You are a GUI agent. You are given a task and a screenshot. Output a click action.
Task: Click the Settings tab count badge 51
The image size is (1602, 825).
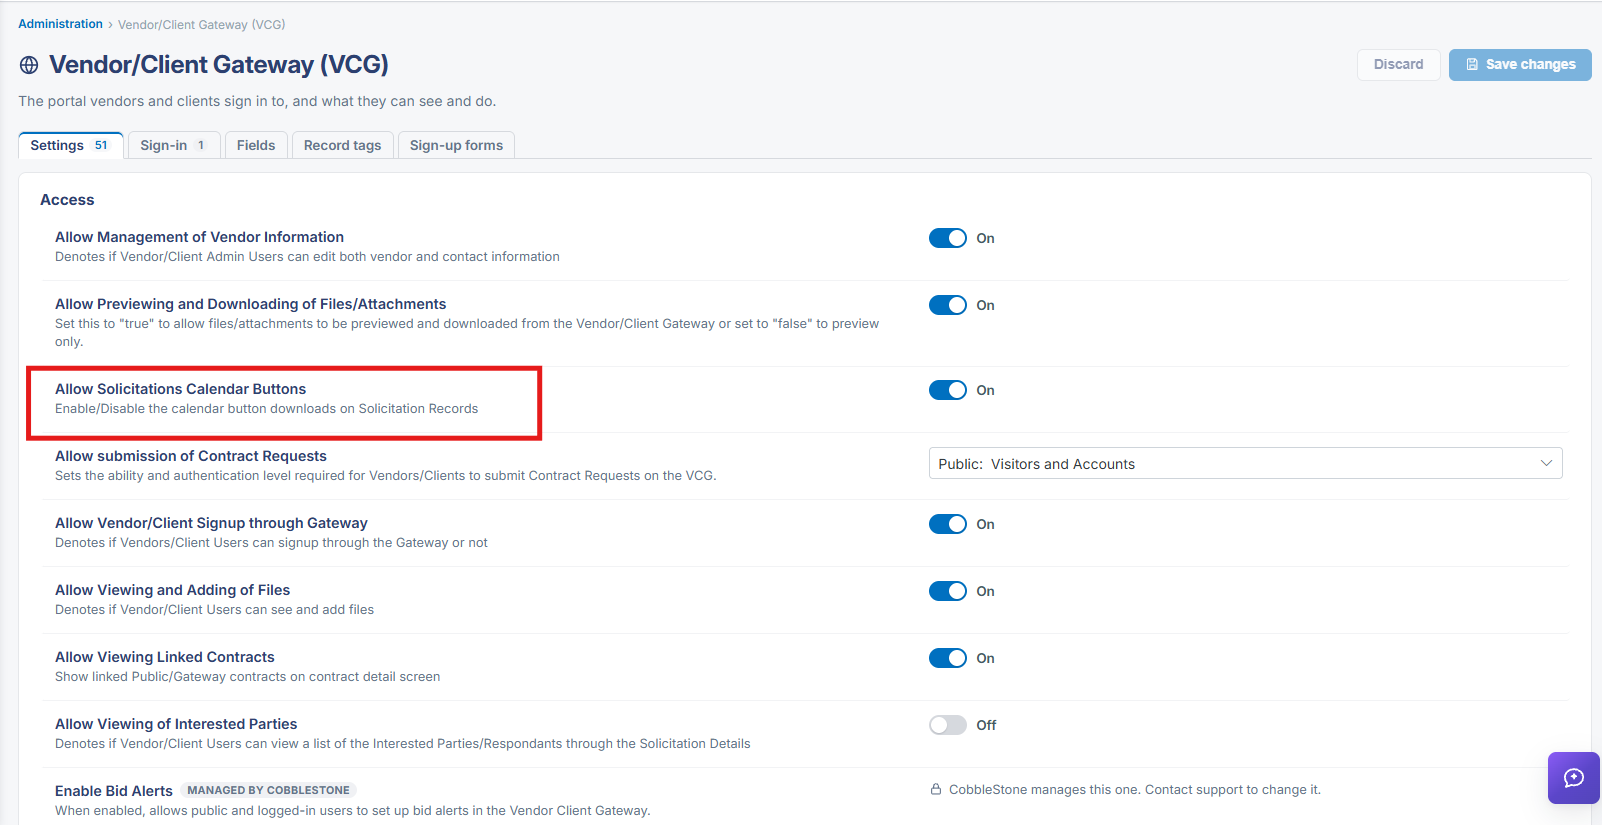(101, 145)
